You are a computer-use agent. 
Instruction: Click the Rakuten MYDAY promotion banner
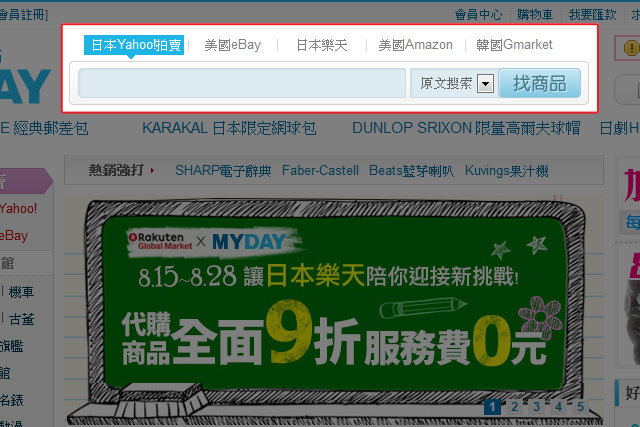(330, 300)
